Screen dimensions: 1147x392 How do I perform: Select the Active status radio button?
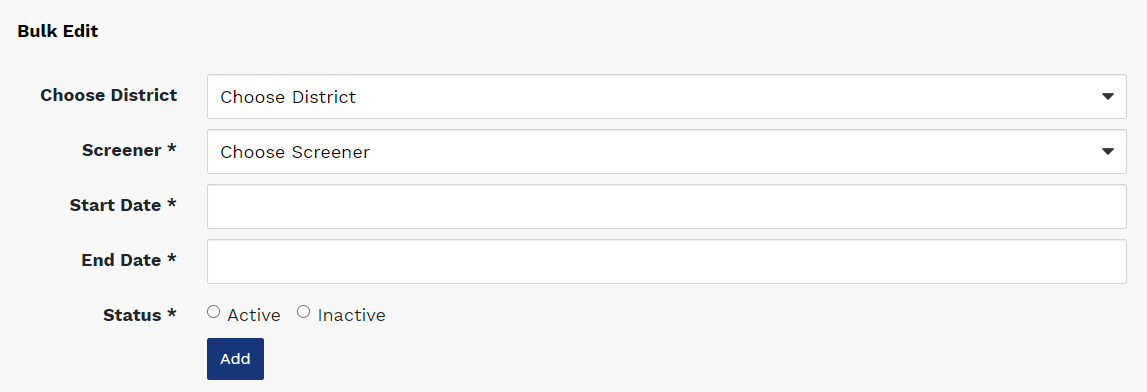213,312
